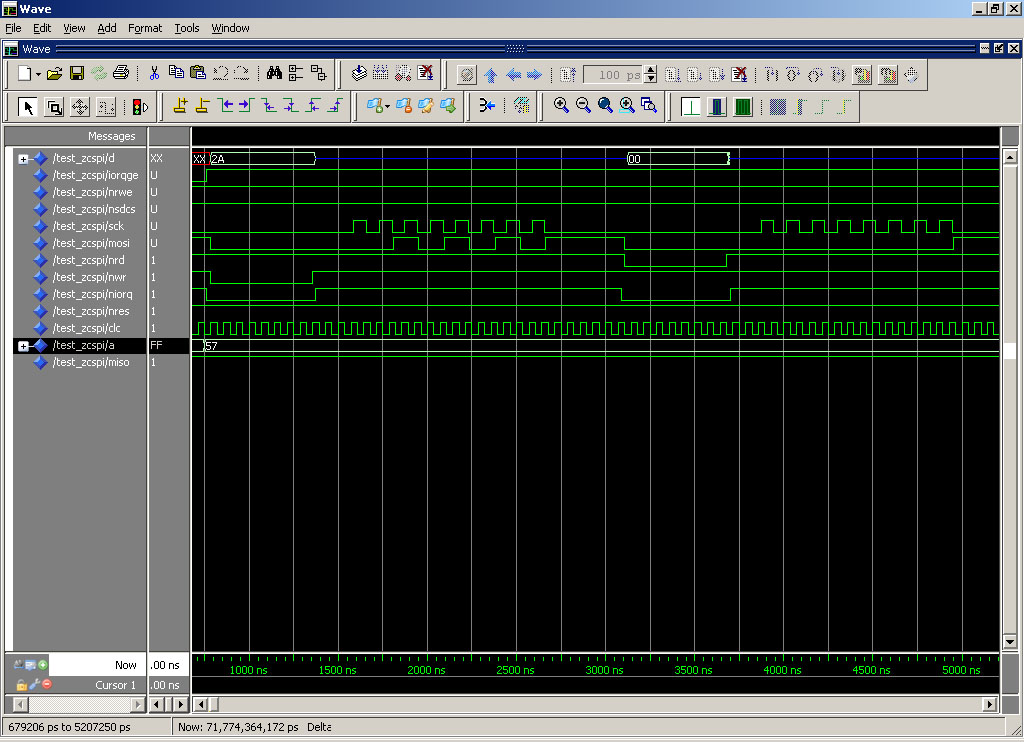This screenshot has width=1024, height=742.
Task: Open the Format menu
Action: click(x=145, y=28)
